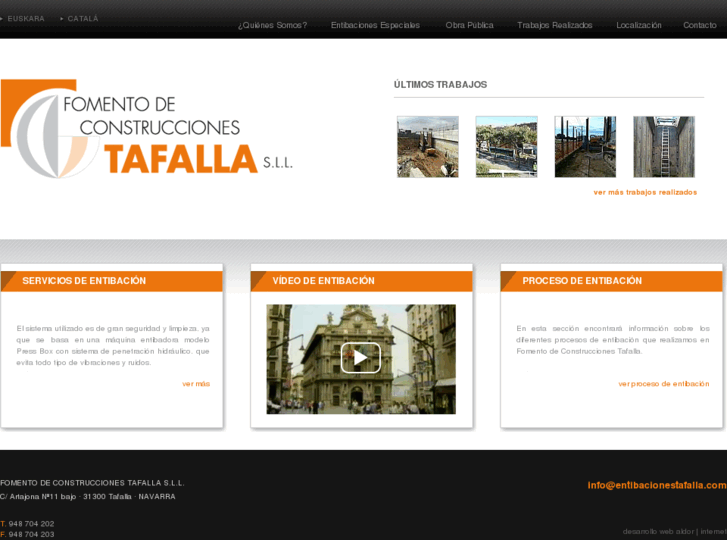Screen dimensions: 727x545
Task: Click the Proceso de Entibación header
Action: click(x=612, y=281)
